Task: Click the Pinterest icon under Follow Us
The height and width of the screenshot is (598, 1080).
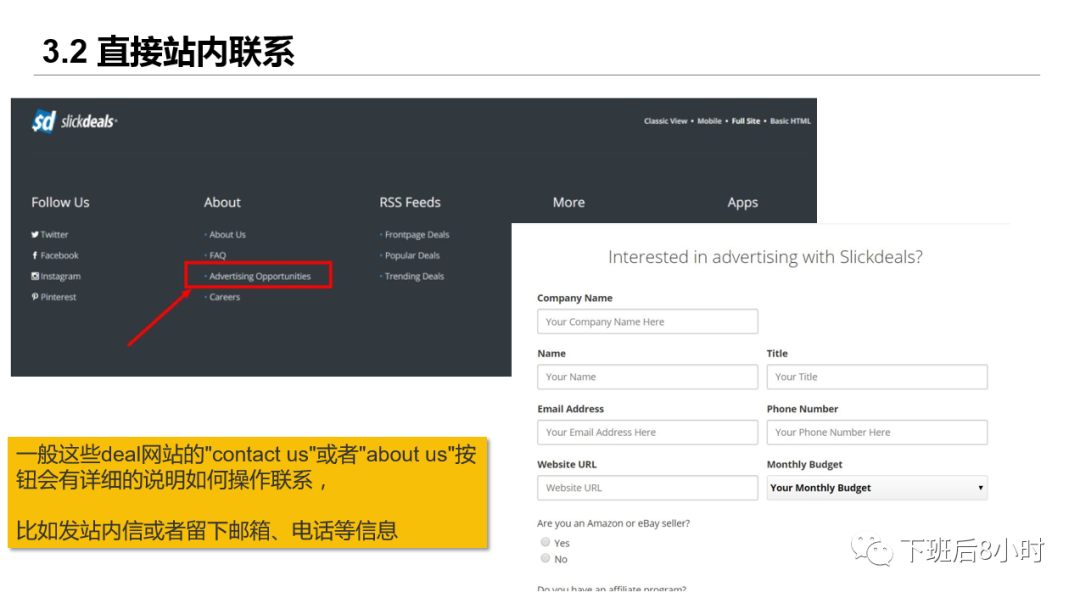Action: coord(36,297)
